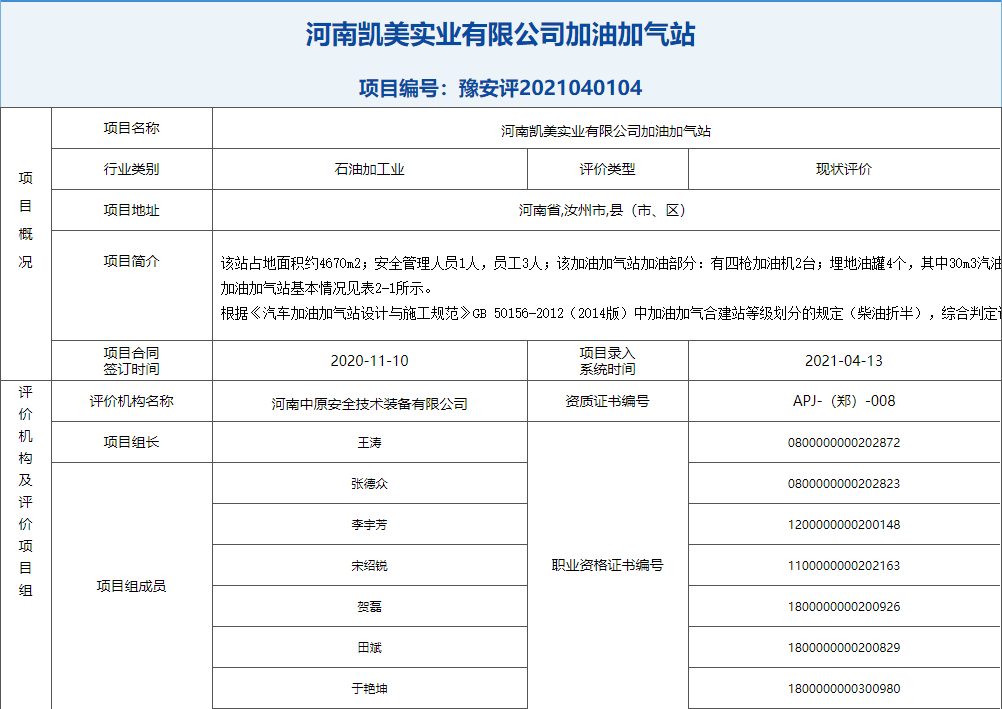
Task: Click the 项目组长 label
Action: 132,442
